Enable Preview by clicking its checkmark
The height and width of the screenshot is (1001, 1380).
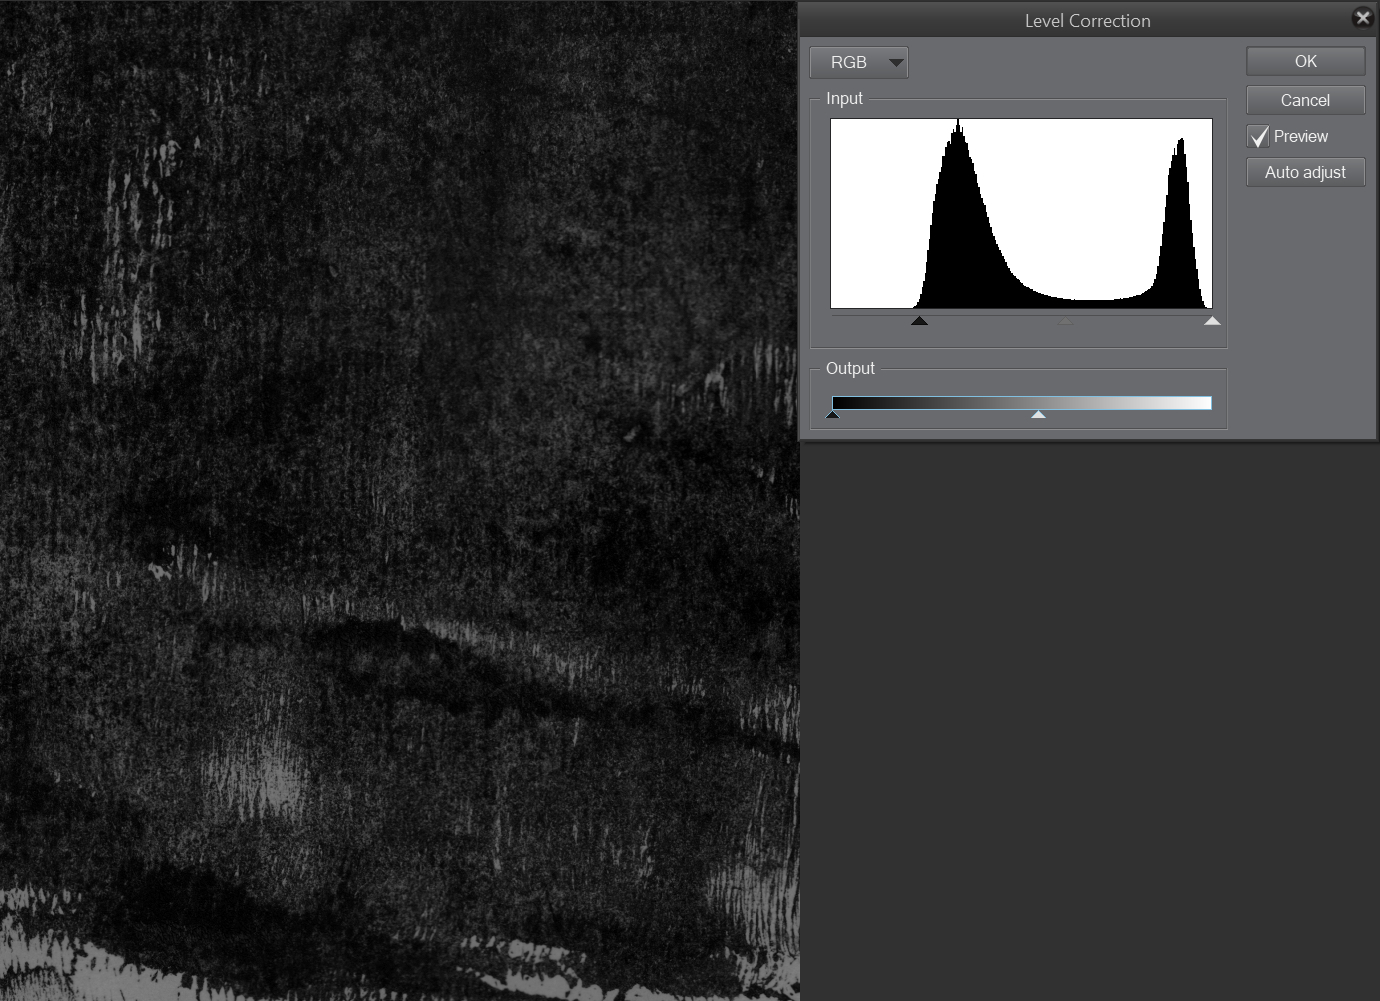[1259, 137]
